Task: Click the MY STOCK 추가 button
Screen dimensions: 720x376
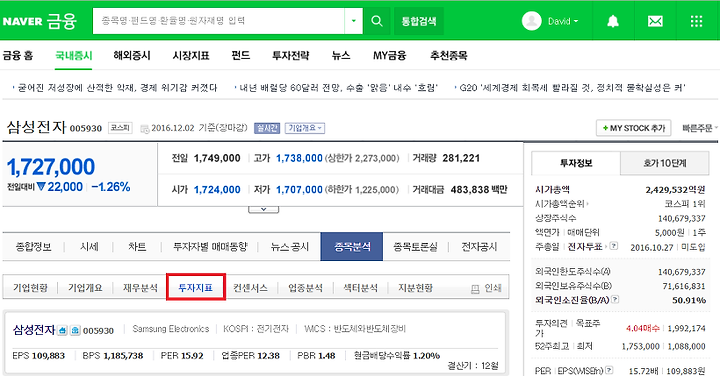Action: pyautogui.click(x=634, y=128)
